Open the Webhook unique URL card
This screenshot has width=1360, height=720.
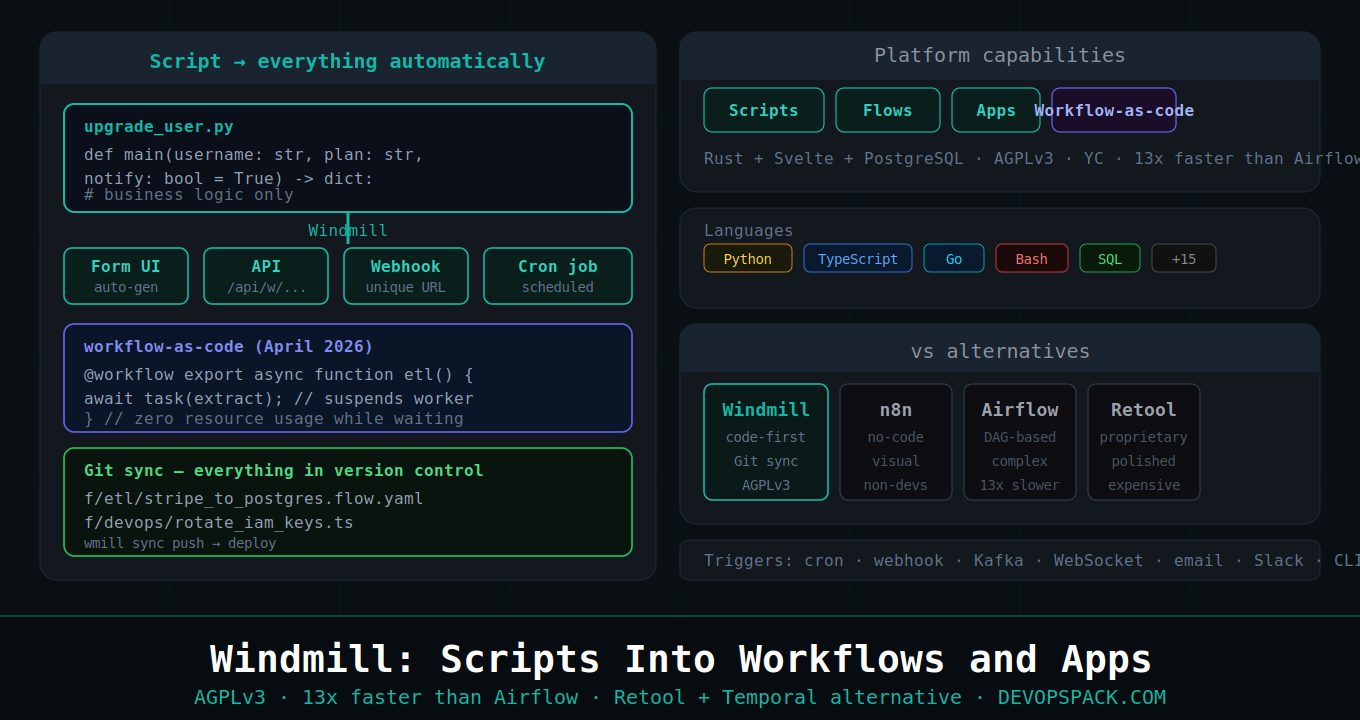pyautogui.click(x=406, y=276)
